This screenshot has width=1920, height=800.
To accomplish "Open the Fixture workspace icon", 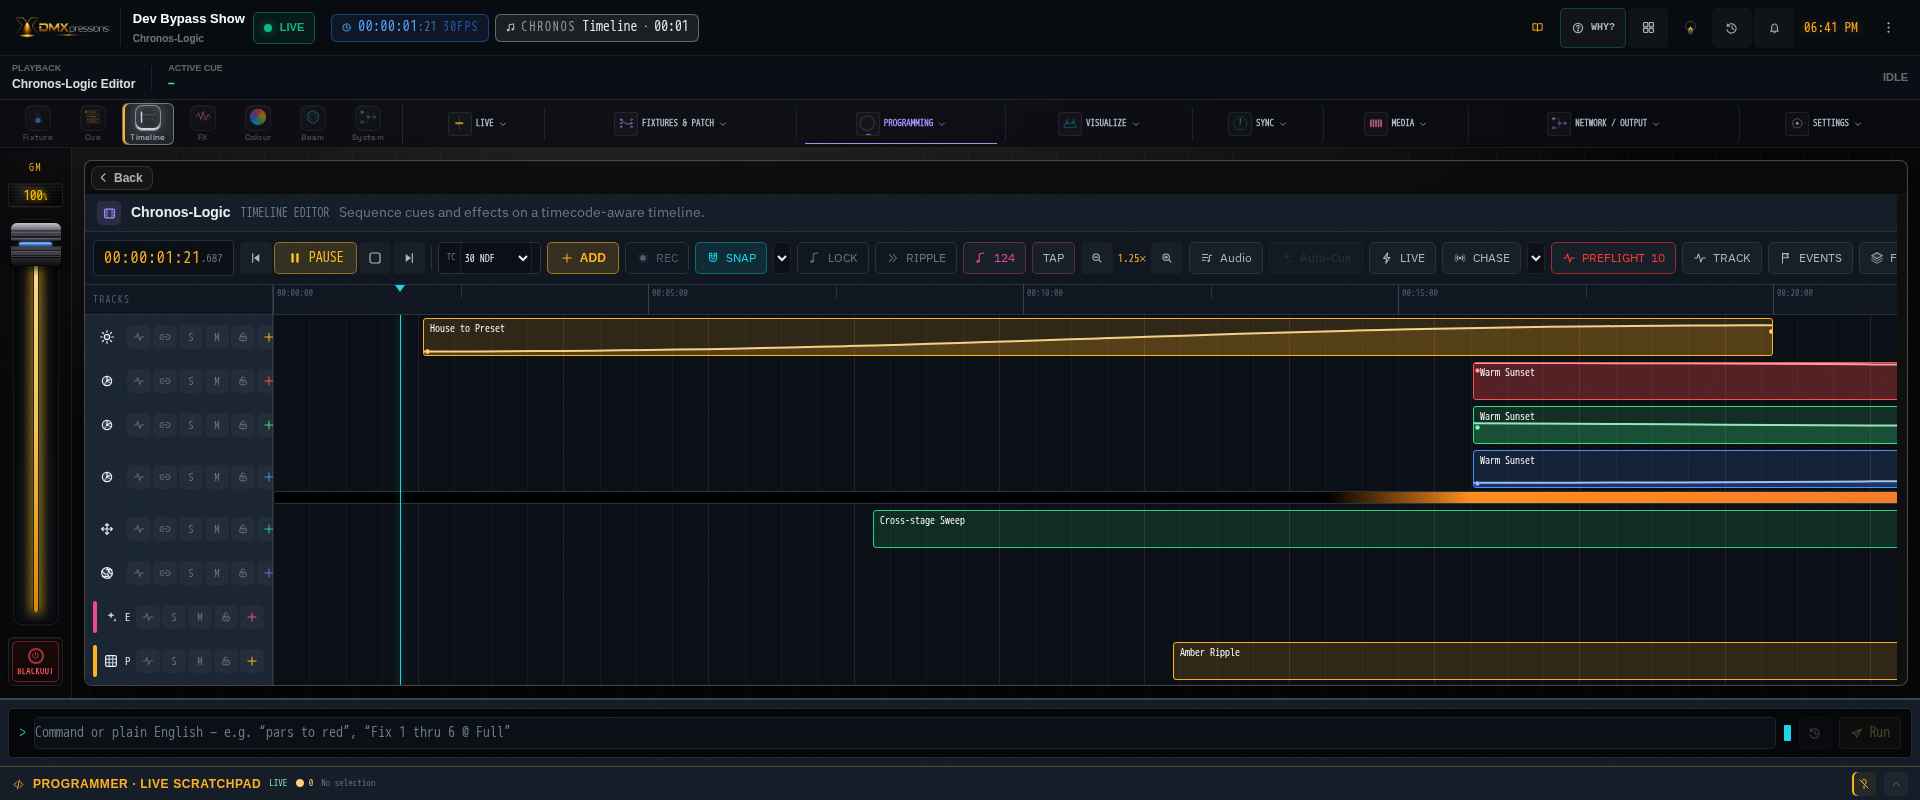I will click(x=38, y=124).
